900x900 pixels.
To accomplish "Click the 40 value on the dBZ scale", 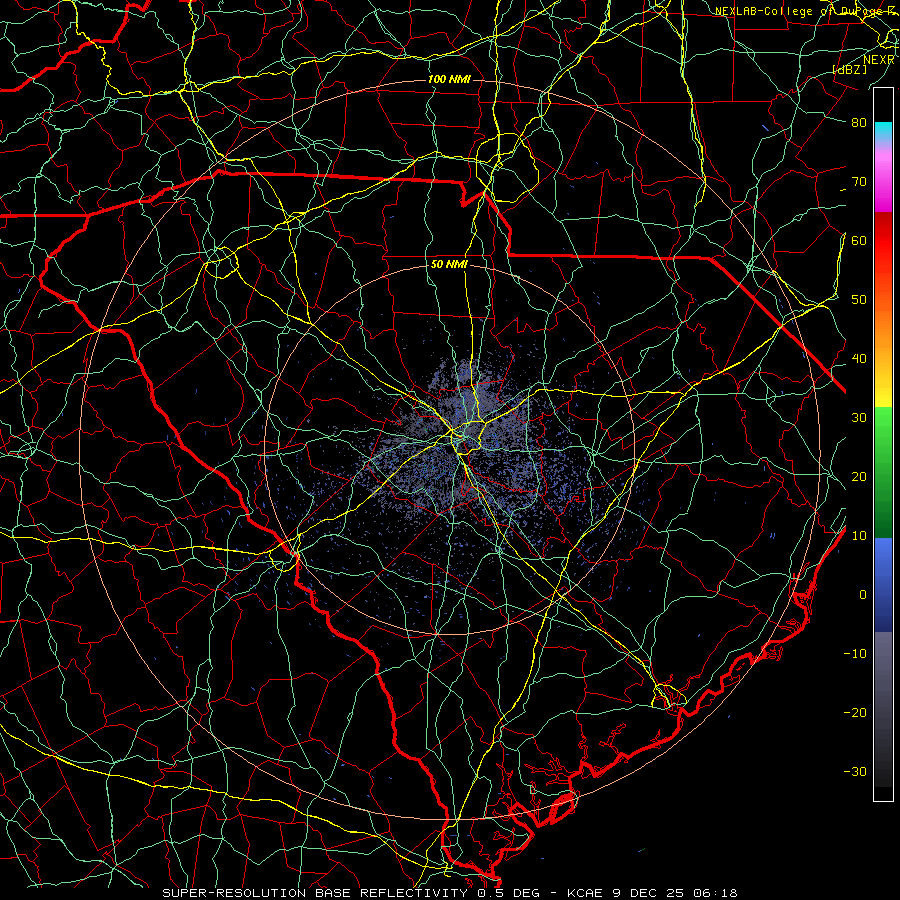I will pyautogui.click(x=859, y=359).
